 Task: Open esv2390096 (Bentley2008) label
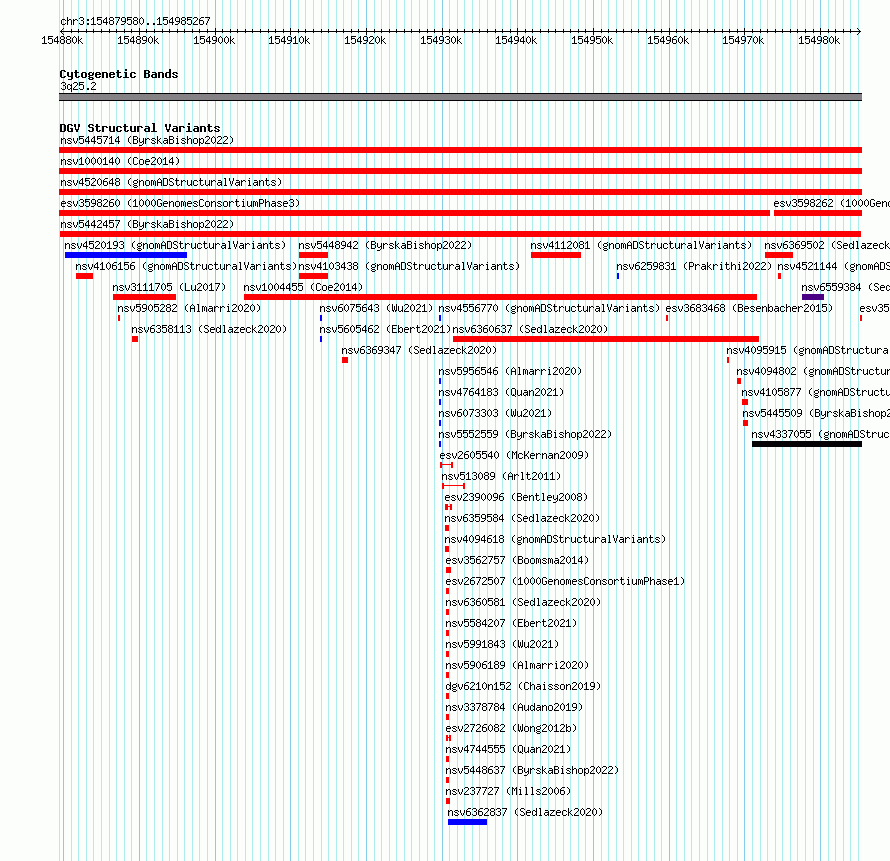click(x=516, y=497)
